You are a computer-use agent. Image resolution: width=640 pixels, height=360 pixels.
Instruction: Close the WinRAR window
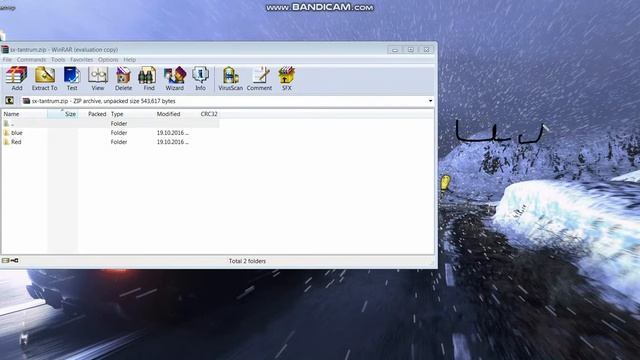[427, 50]
